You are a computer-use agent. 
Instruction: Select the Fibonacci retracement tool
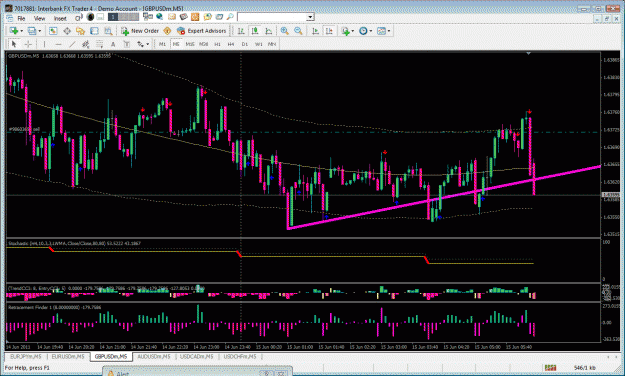99,44
